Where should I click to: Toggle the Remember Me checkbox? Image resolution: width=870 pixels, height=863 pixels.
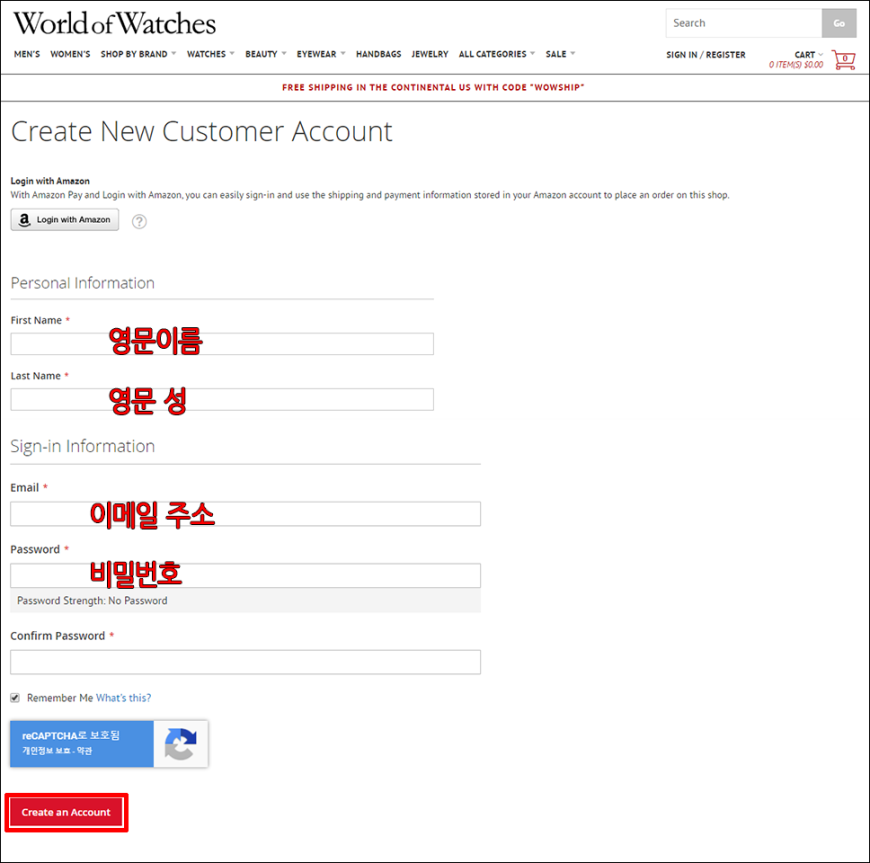15,698
